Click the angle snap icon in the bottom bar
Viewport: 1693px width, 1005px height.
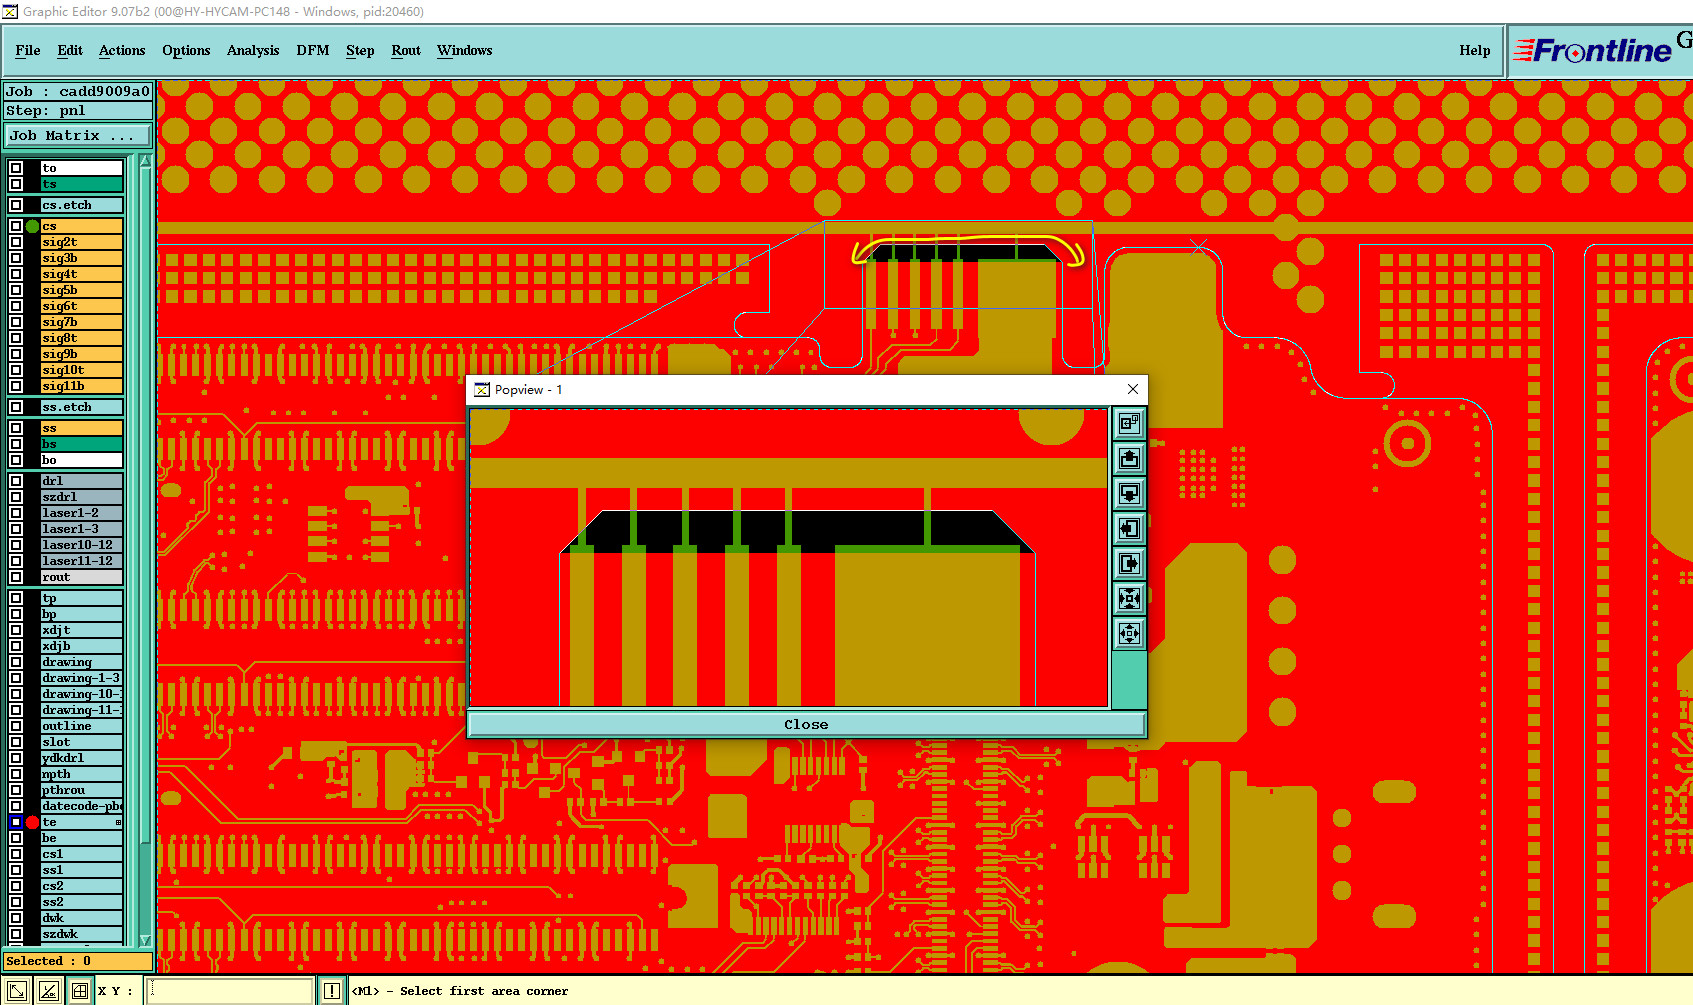(x=48, y=991)
